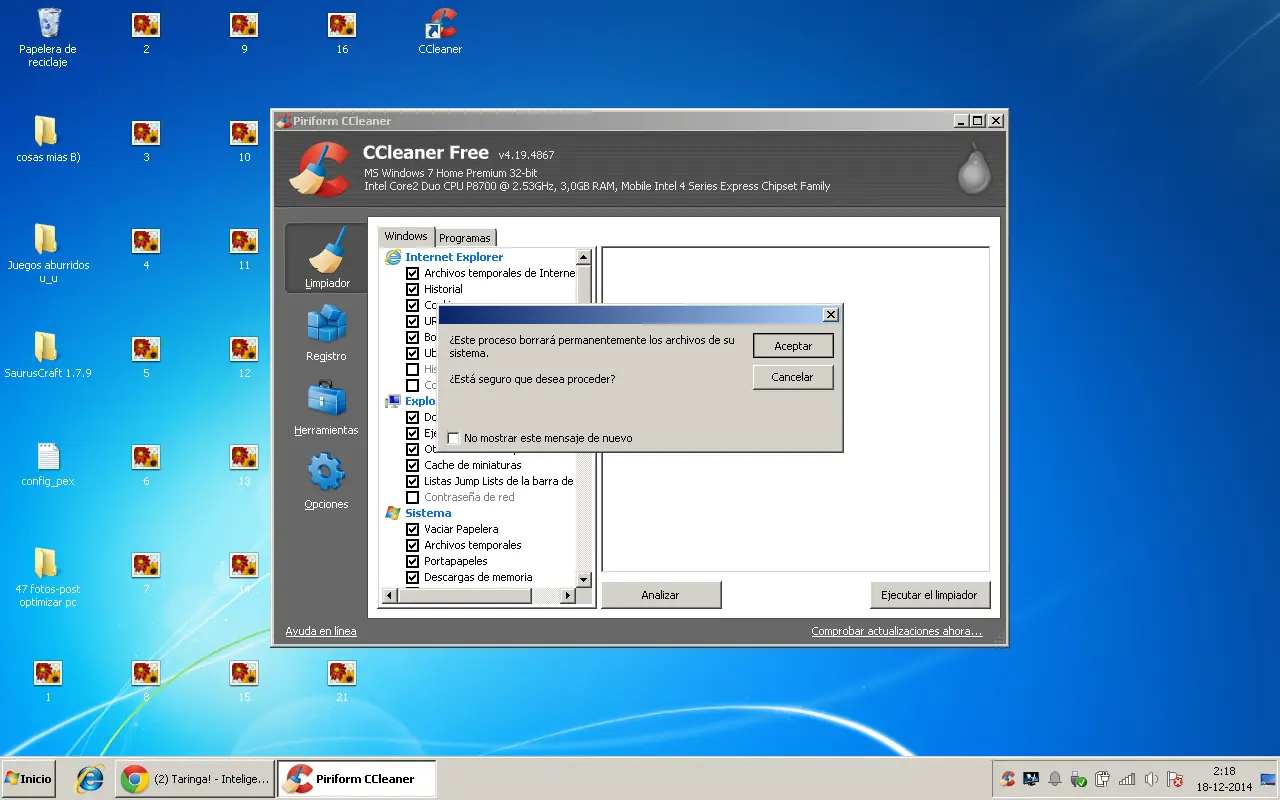This screenshot has width=1280, height=800.
Task: Select the Sistema tree heading
Action: pos(428,513)
